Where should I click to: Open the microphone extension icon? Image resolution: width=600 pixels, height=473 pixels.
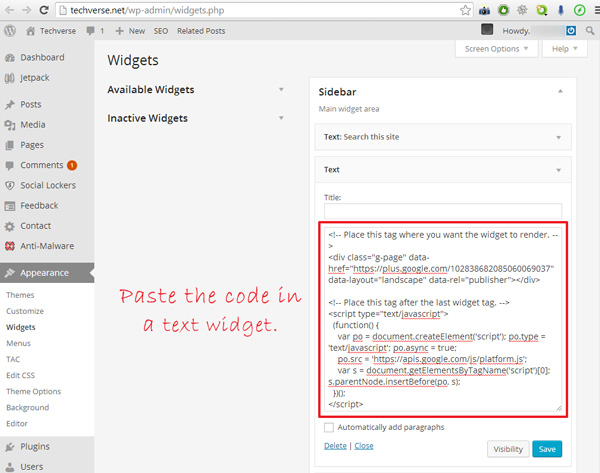pos(560,10)
